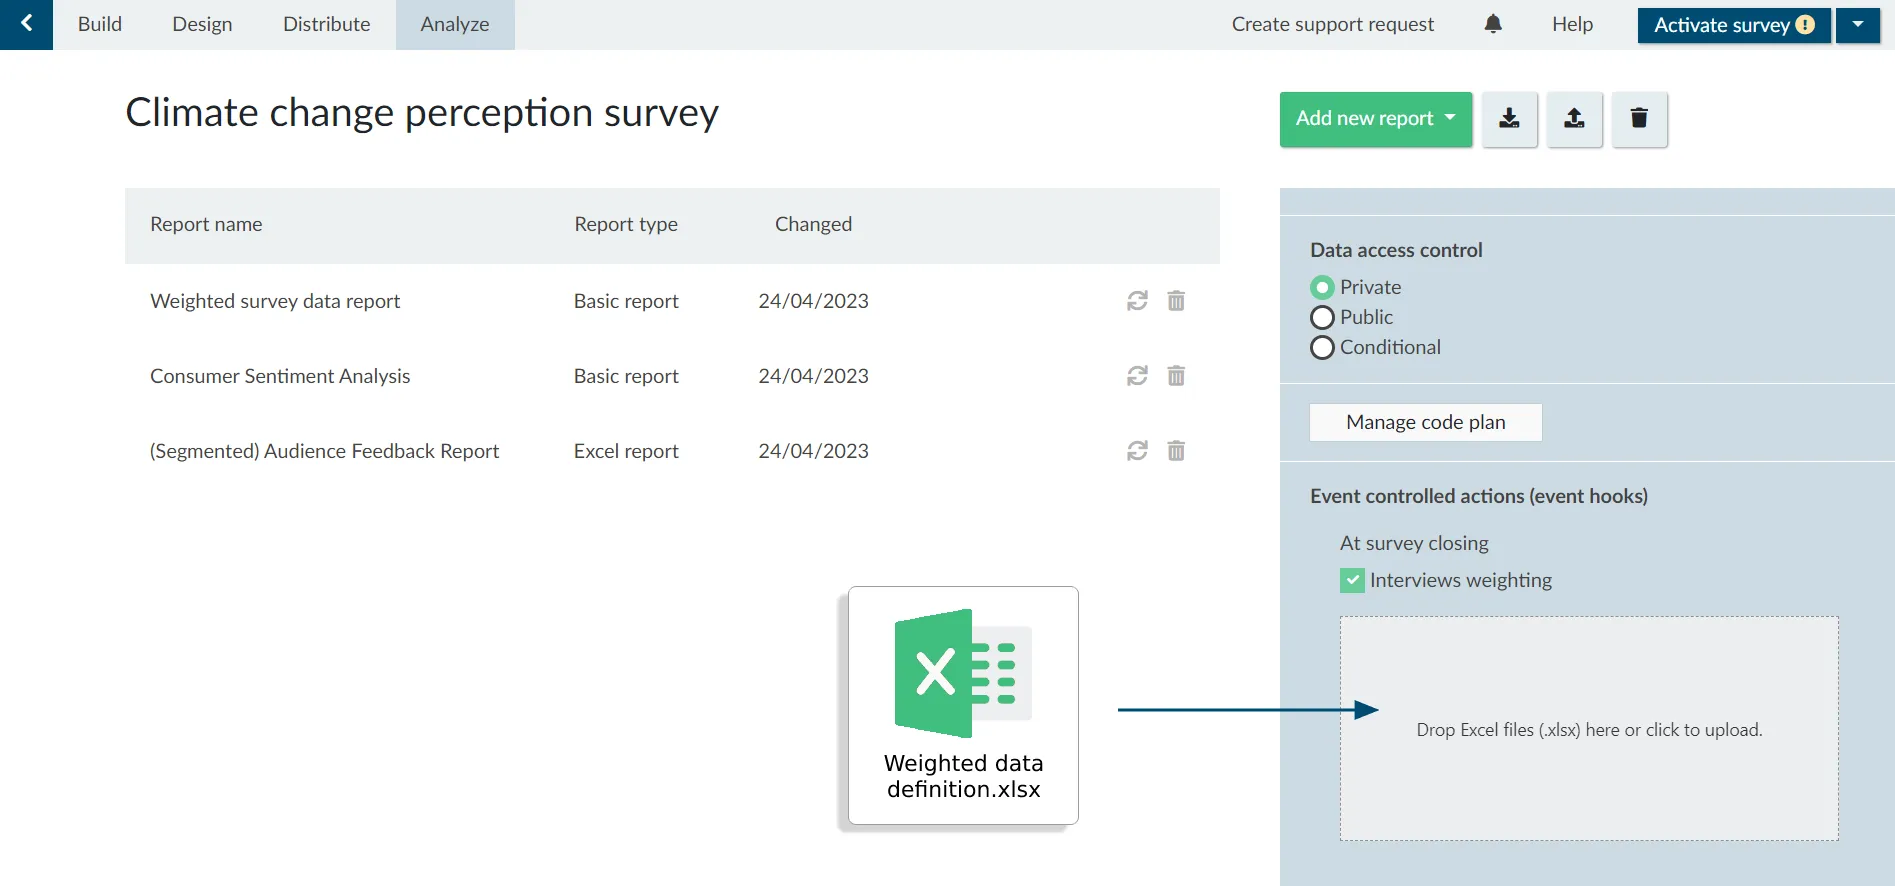Select the Public data access option
Viewport: 1895px width, 886px height.
click(x=1322, y=318)
